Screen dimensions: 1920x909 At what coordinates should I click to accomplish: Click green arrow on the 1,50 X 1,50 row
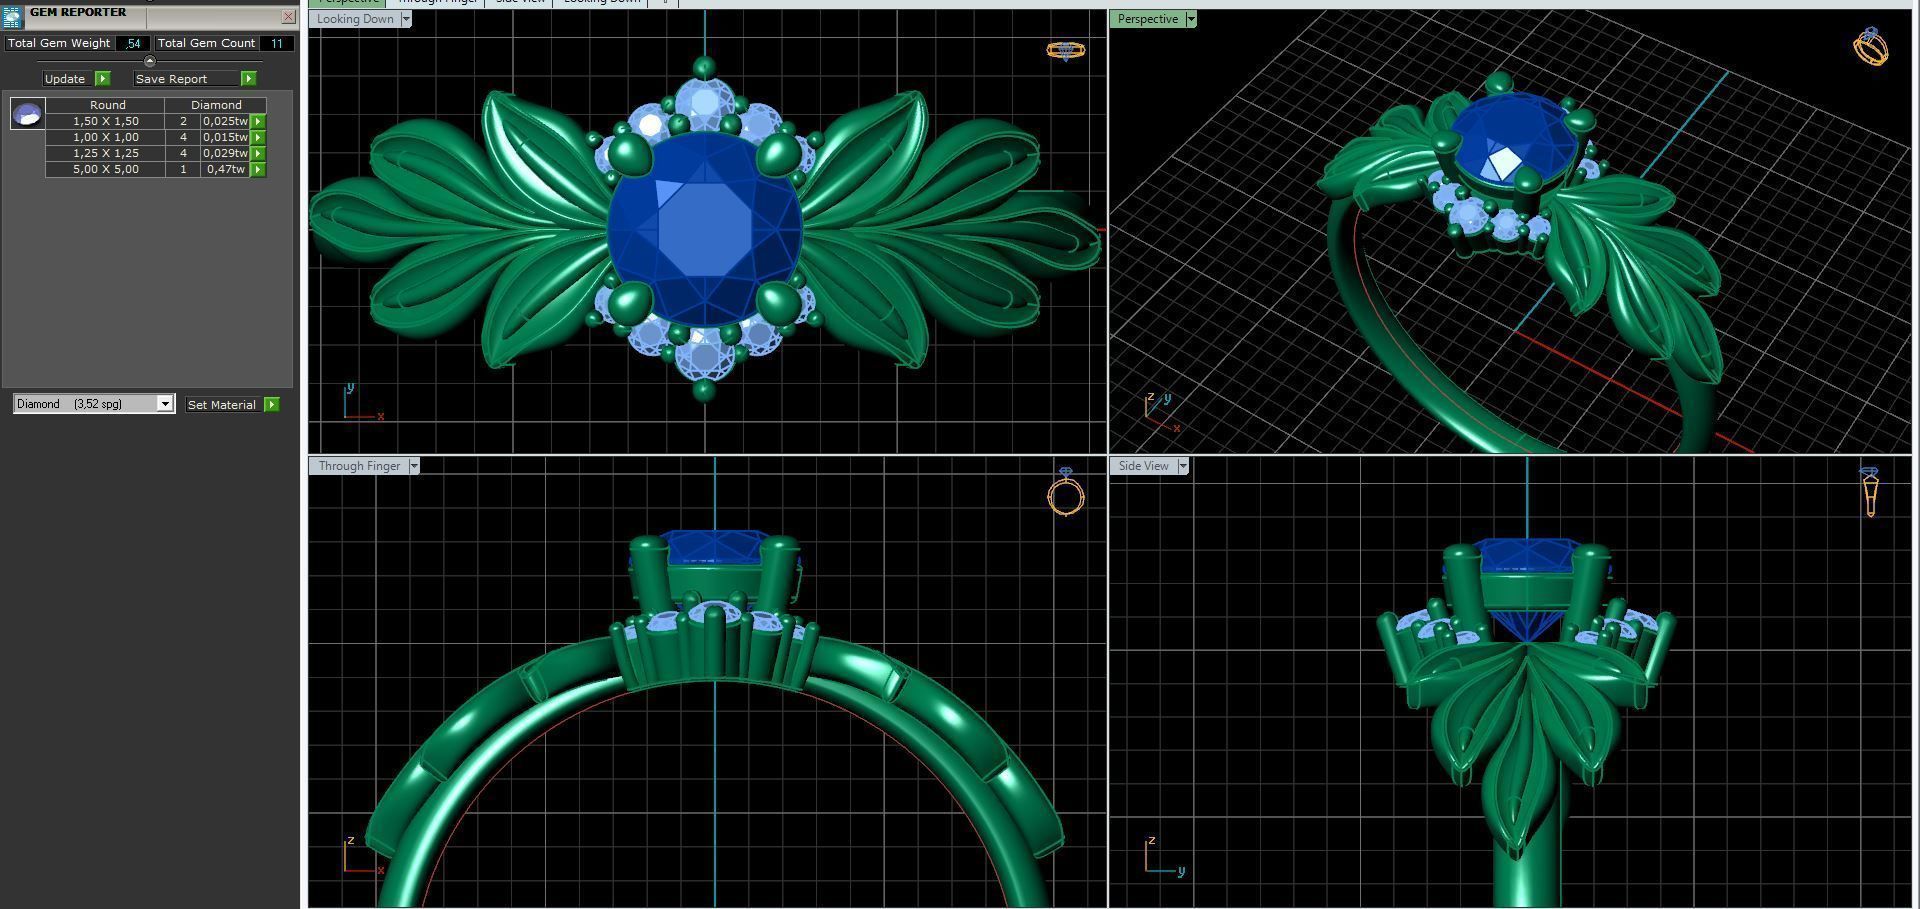tap(258, 121)
